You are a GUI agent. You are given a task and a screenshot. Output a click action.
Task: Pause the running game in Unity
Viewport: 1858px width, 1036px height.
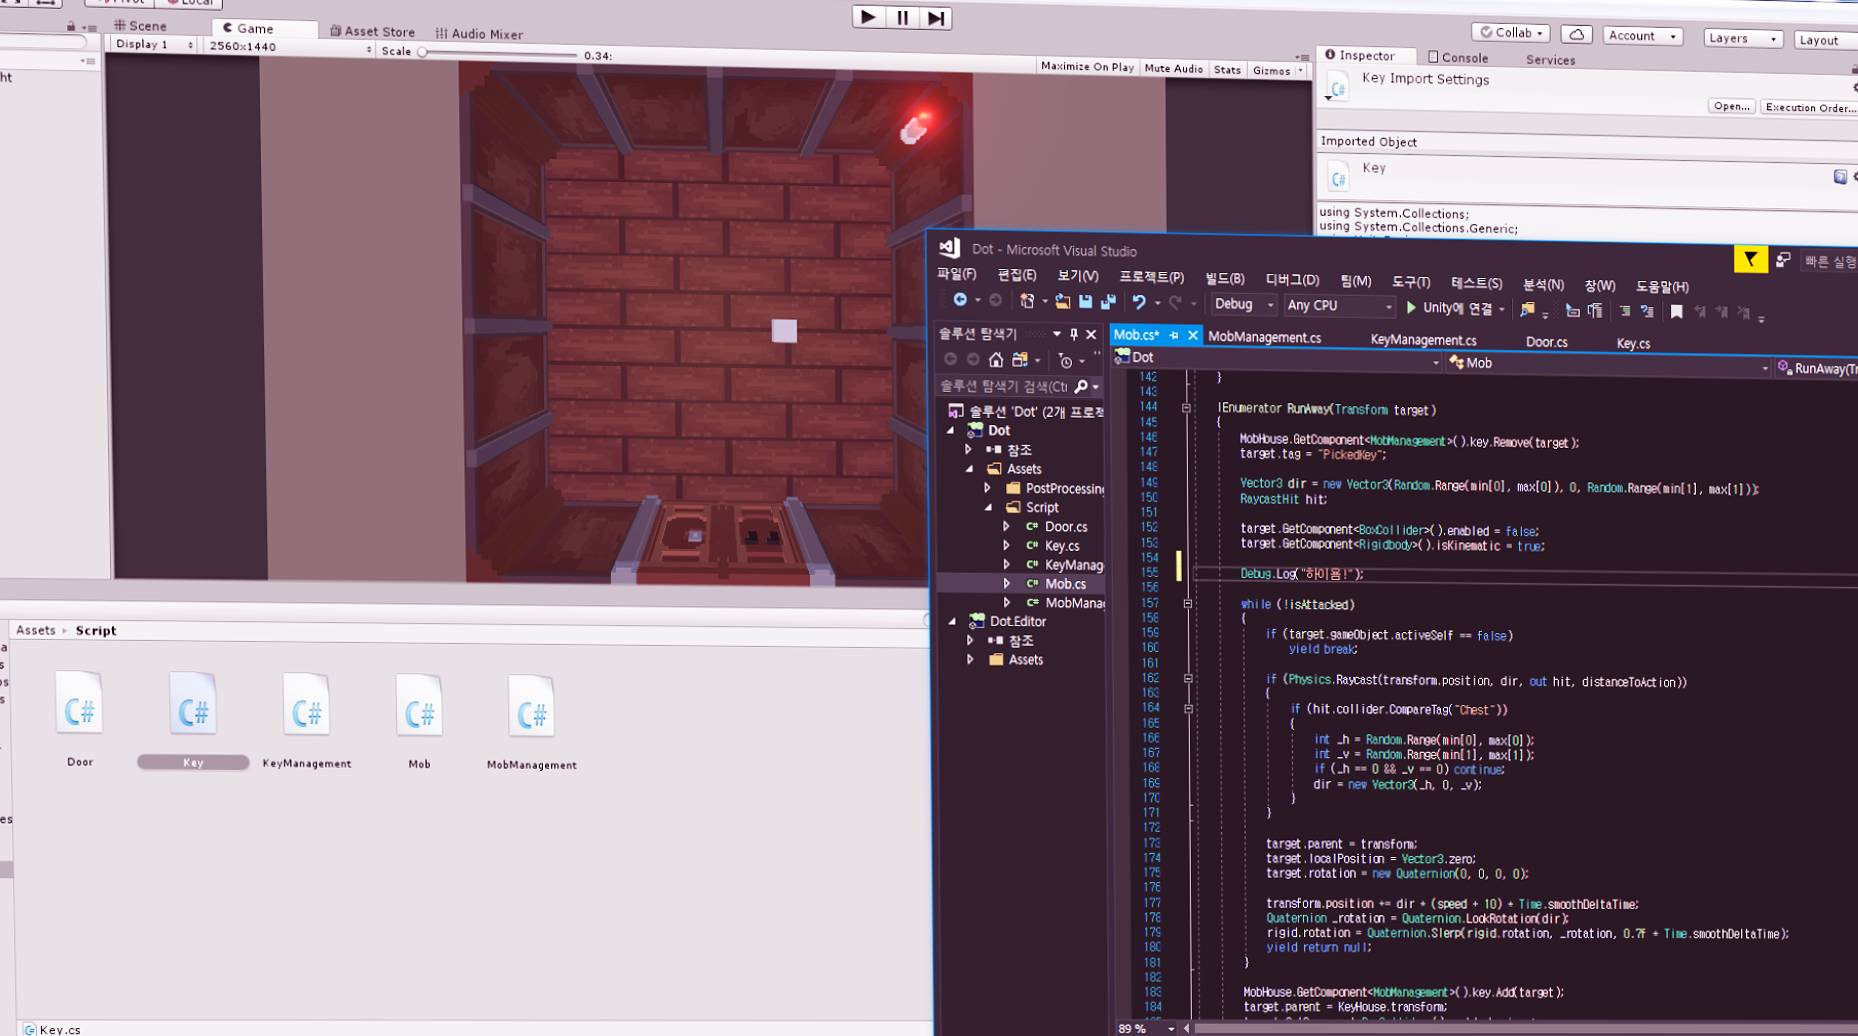[903, 18]
